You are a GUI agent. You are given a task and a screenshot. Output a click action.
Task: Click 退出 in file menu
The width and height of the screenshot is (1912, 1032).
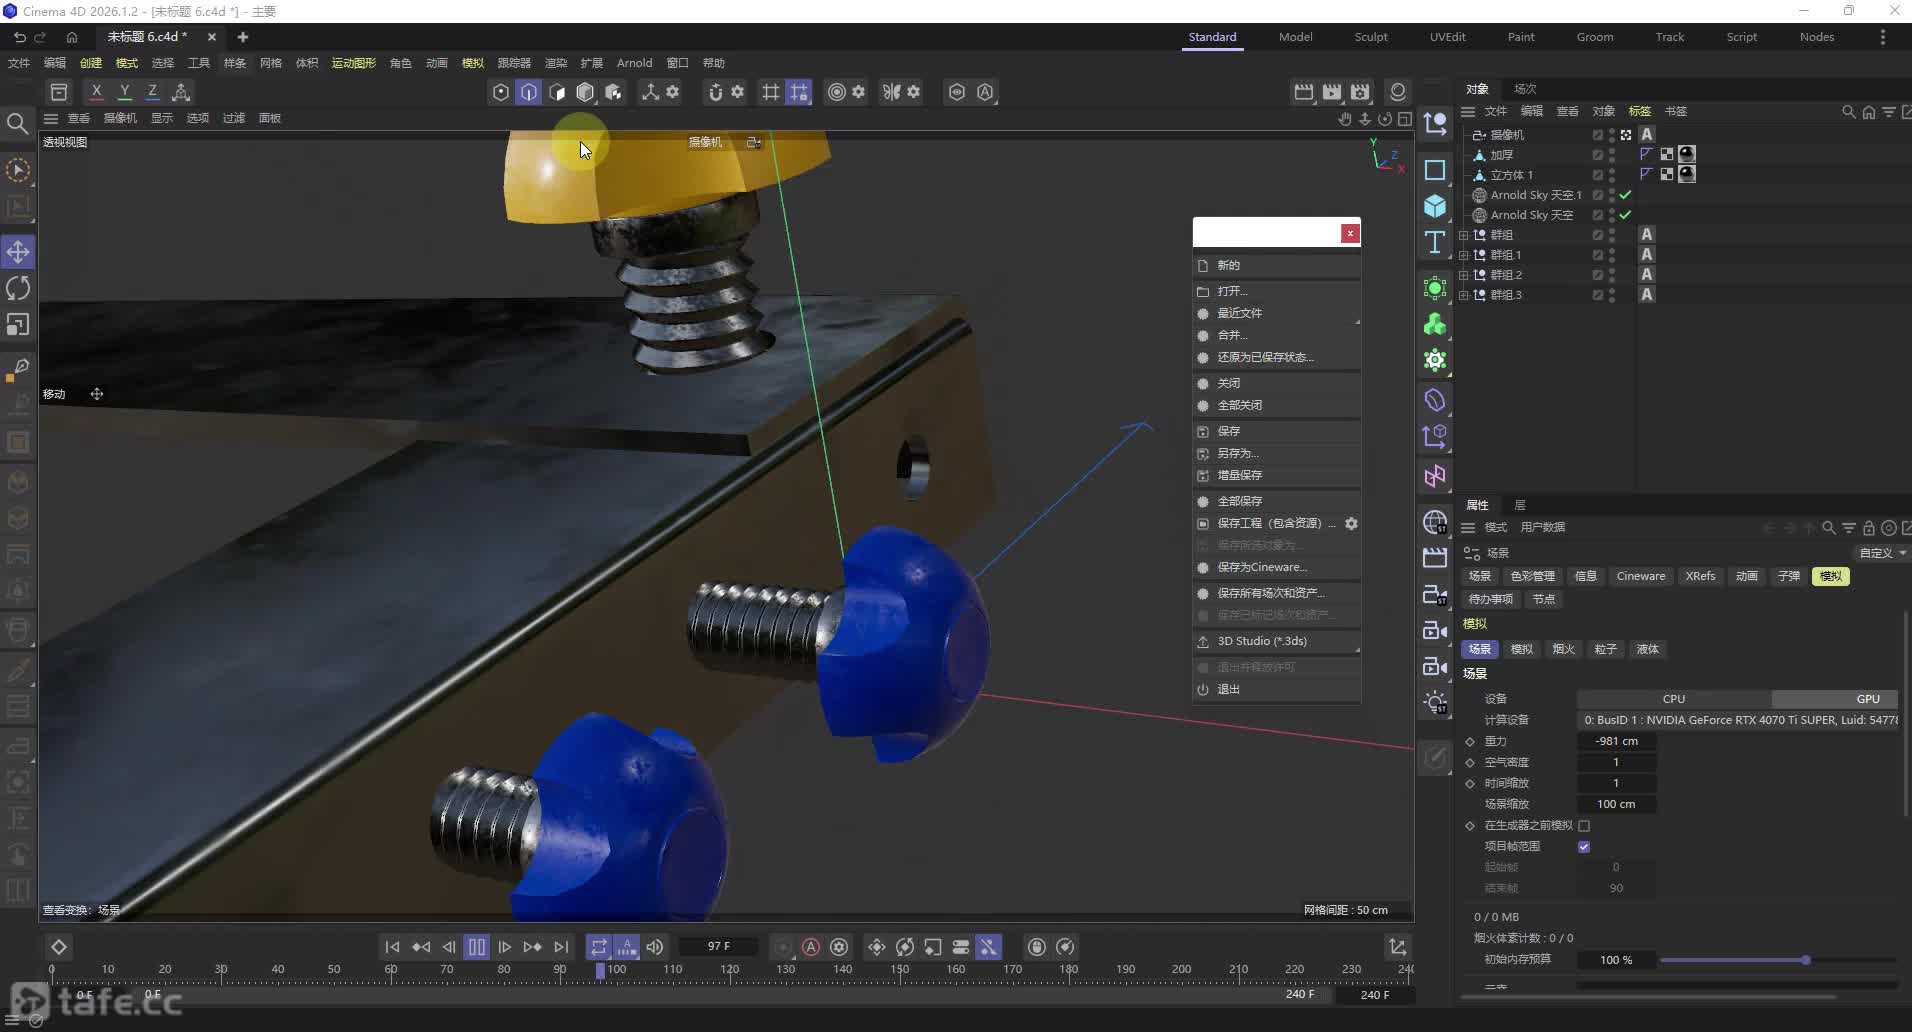pos(1277,689)
